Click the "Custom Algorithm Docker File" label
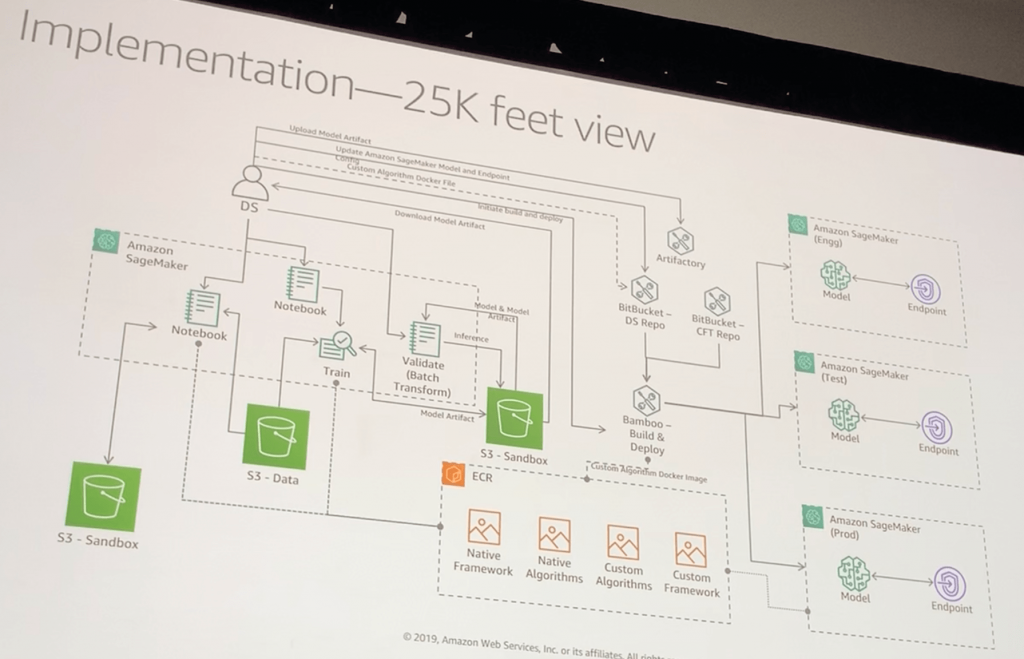1024x659 pixels. pos(401,175)
